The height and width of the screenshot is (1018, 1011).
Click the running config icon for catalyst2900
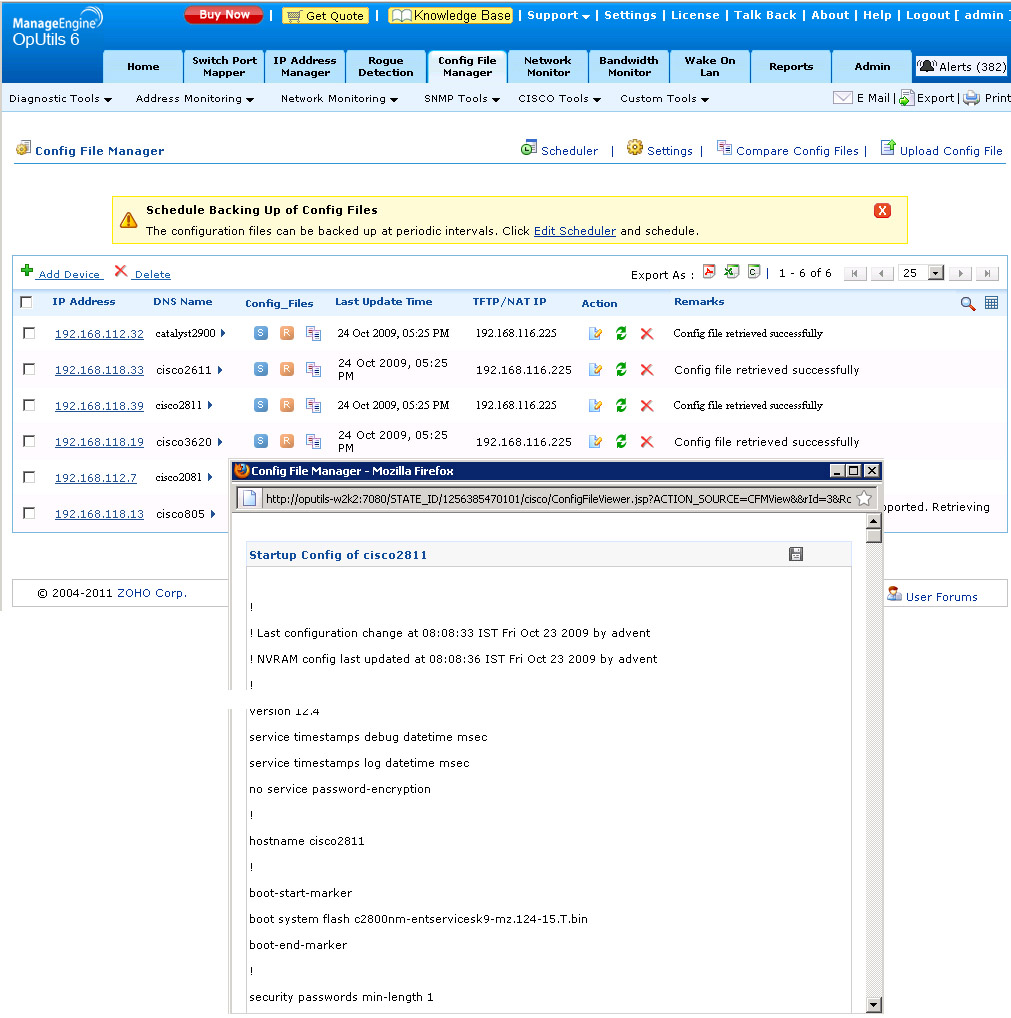click(286, 333)
